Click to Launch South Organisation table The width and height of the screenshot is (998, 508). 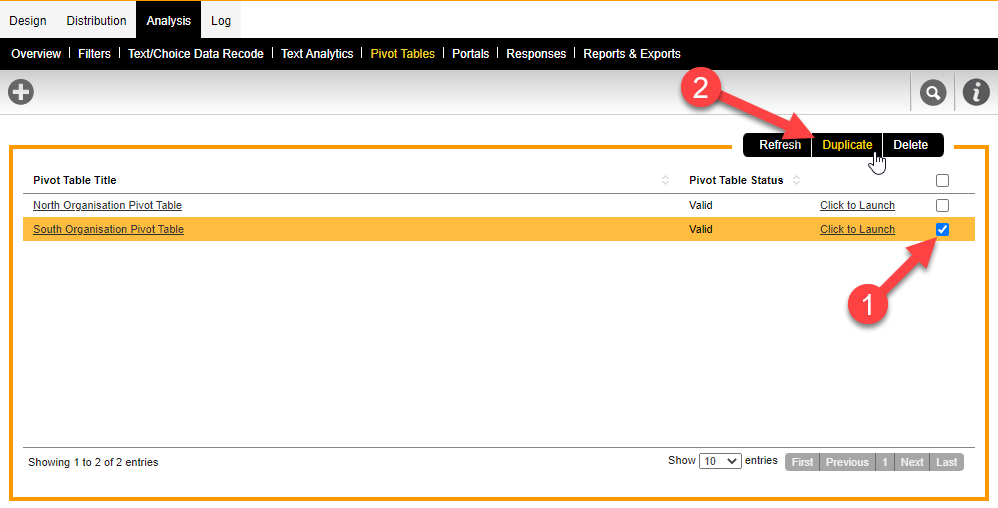click(x=857, y=229)
